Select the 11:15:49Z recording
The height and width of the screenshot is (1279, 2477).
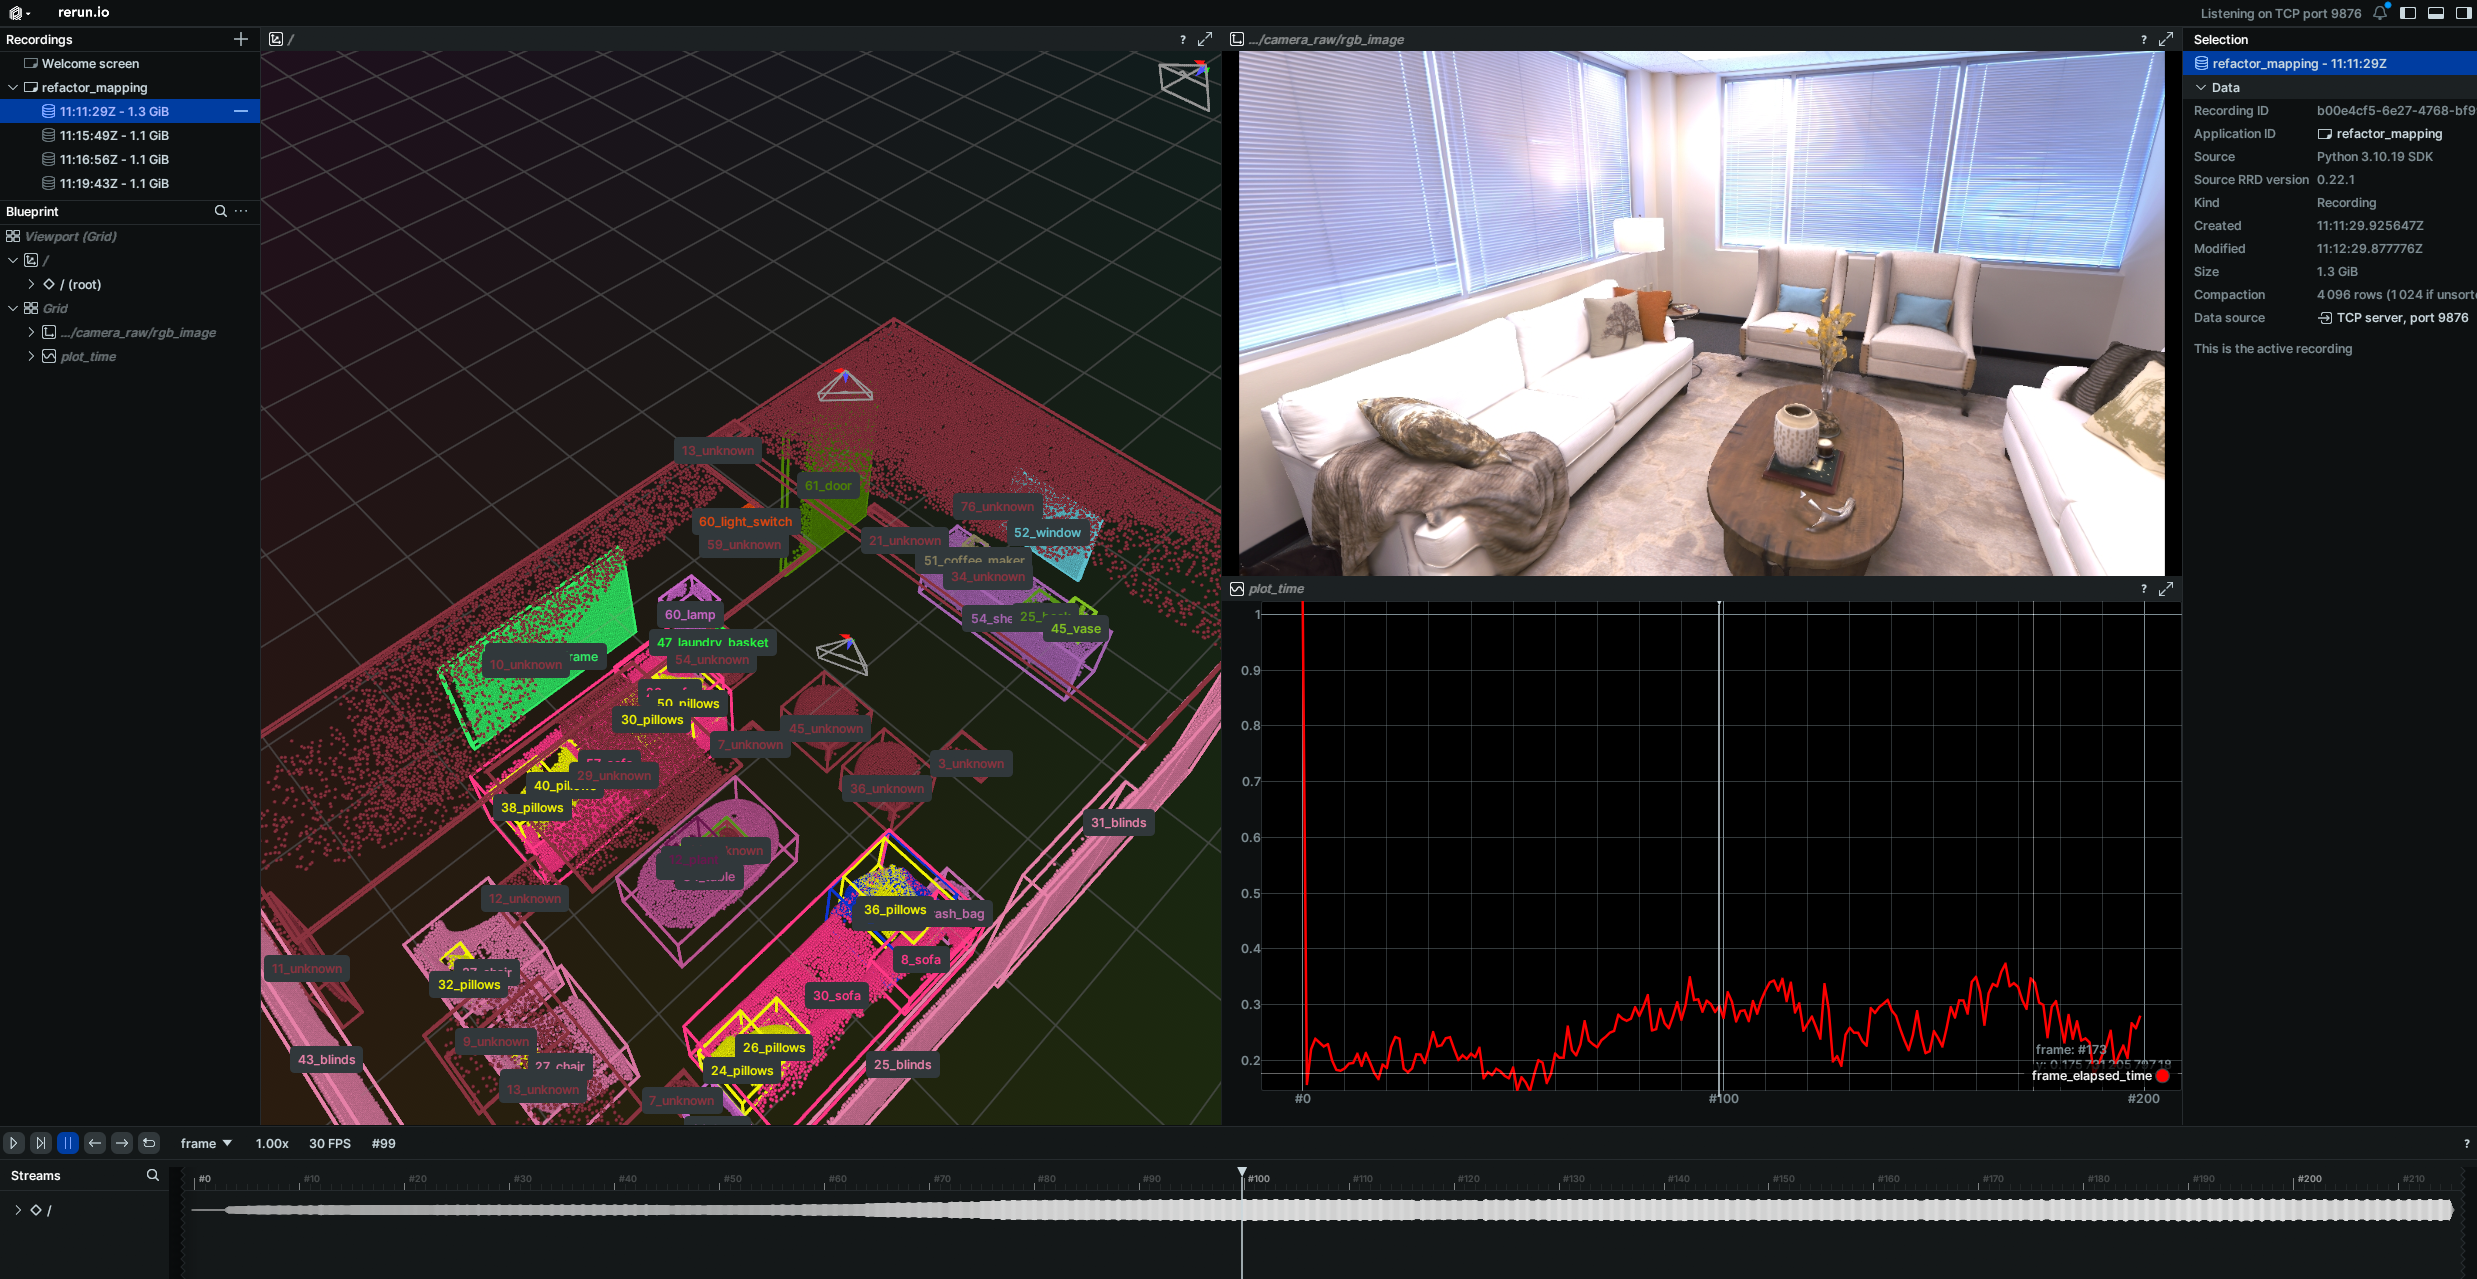click(x=114, y=135)
